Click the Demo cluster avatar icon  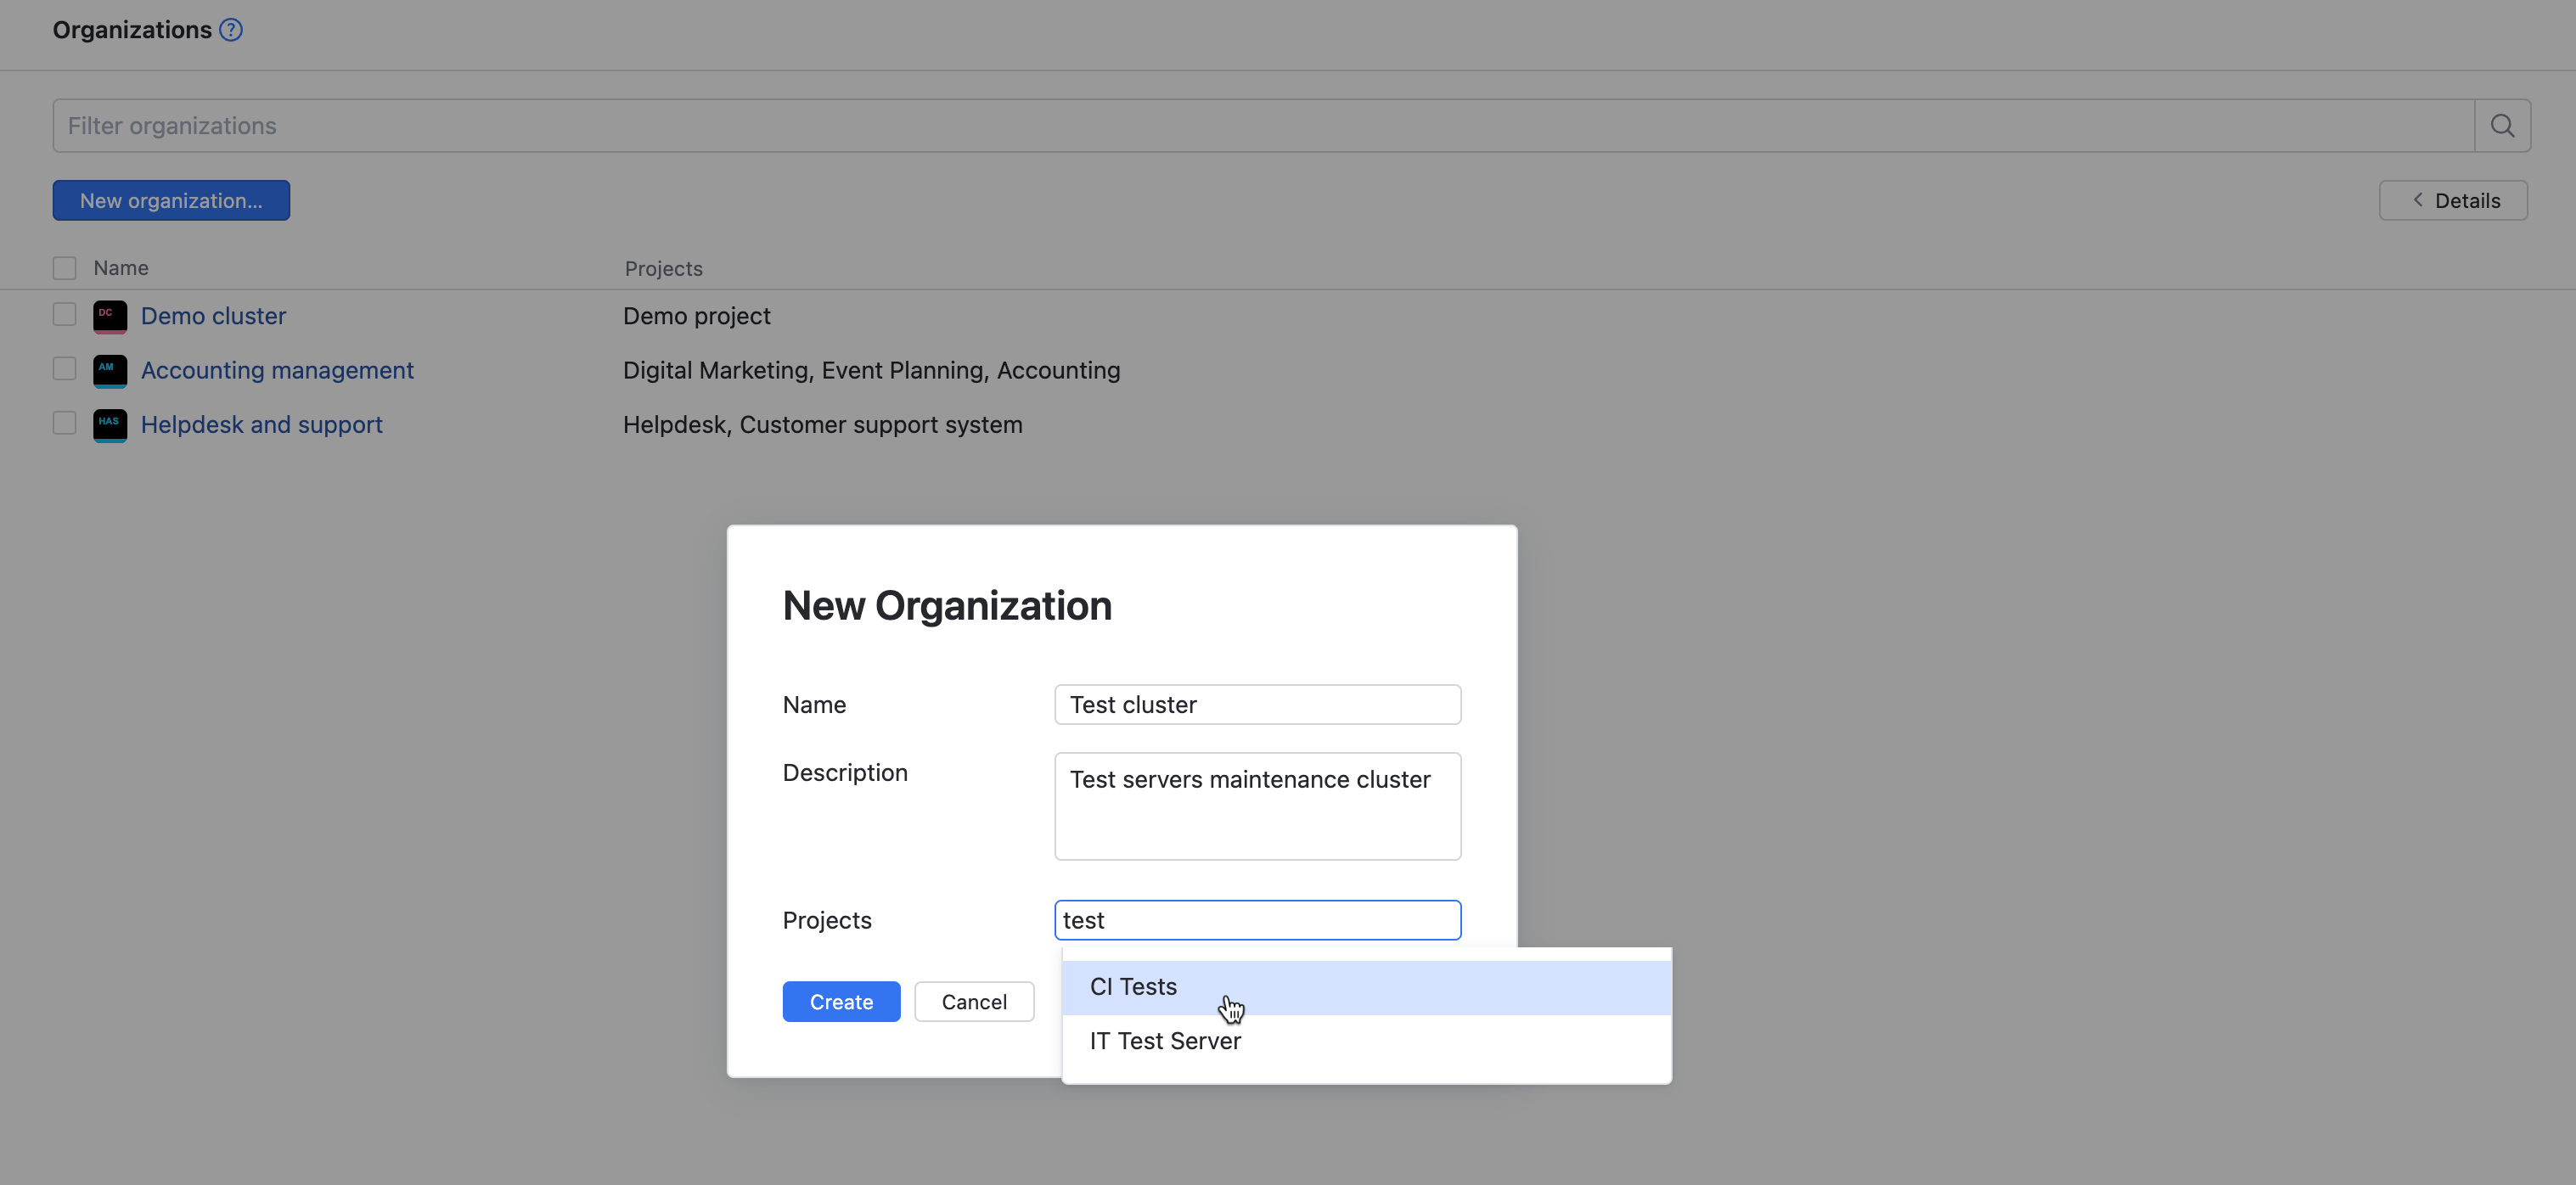109,316
